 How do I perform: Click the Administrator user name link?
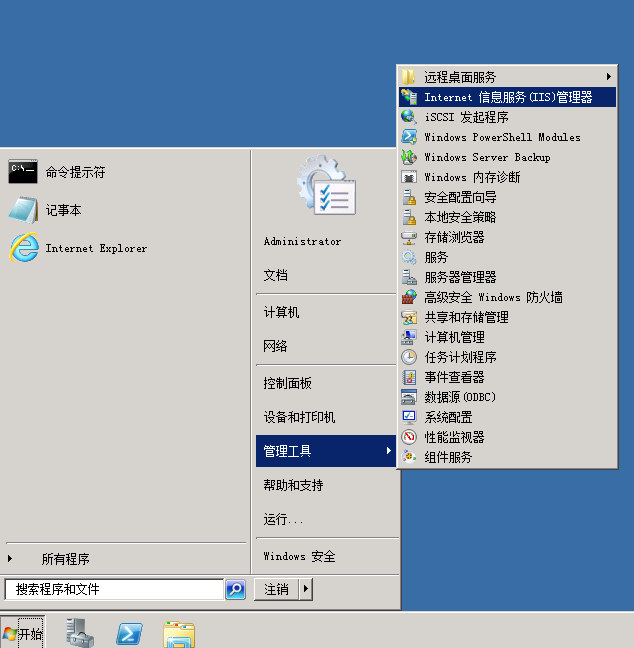point(303,241)
